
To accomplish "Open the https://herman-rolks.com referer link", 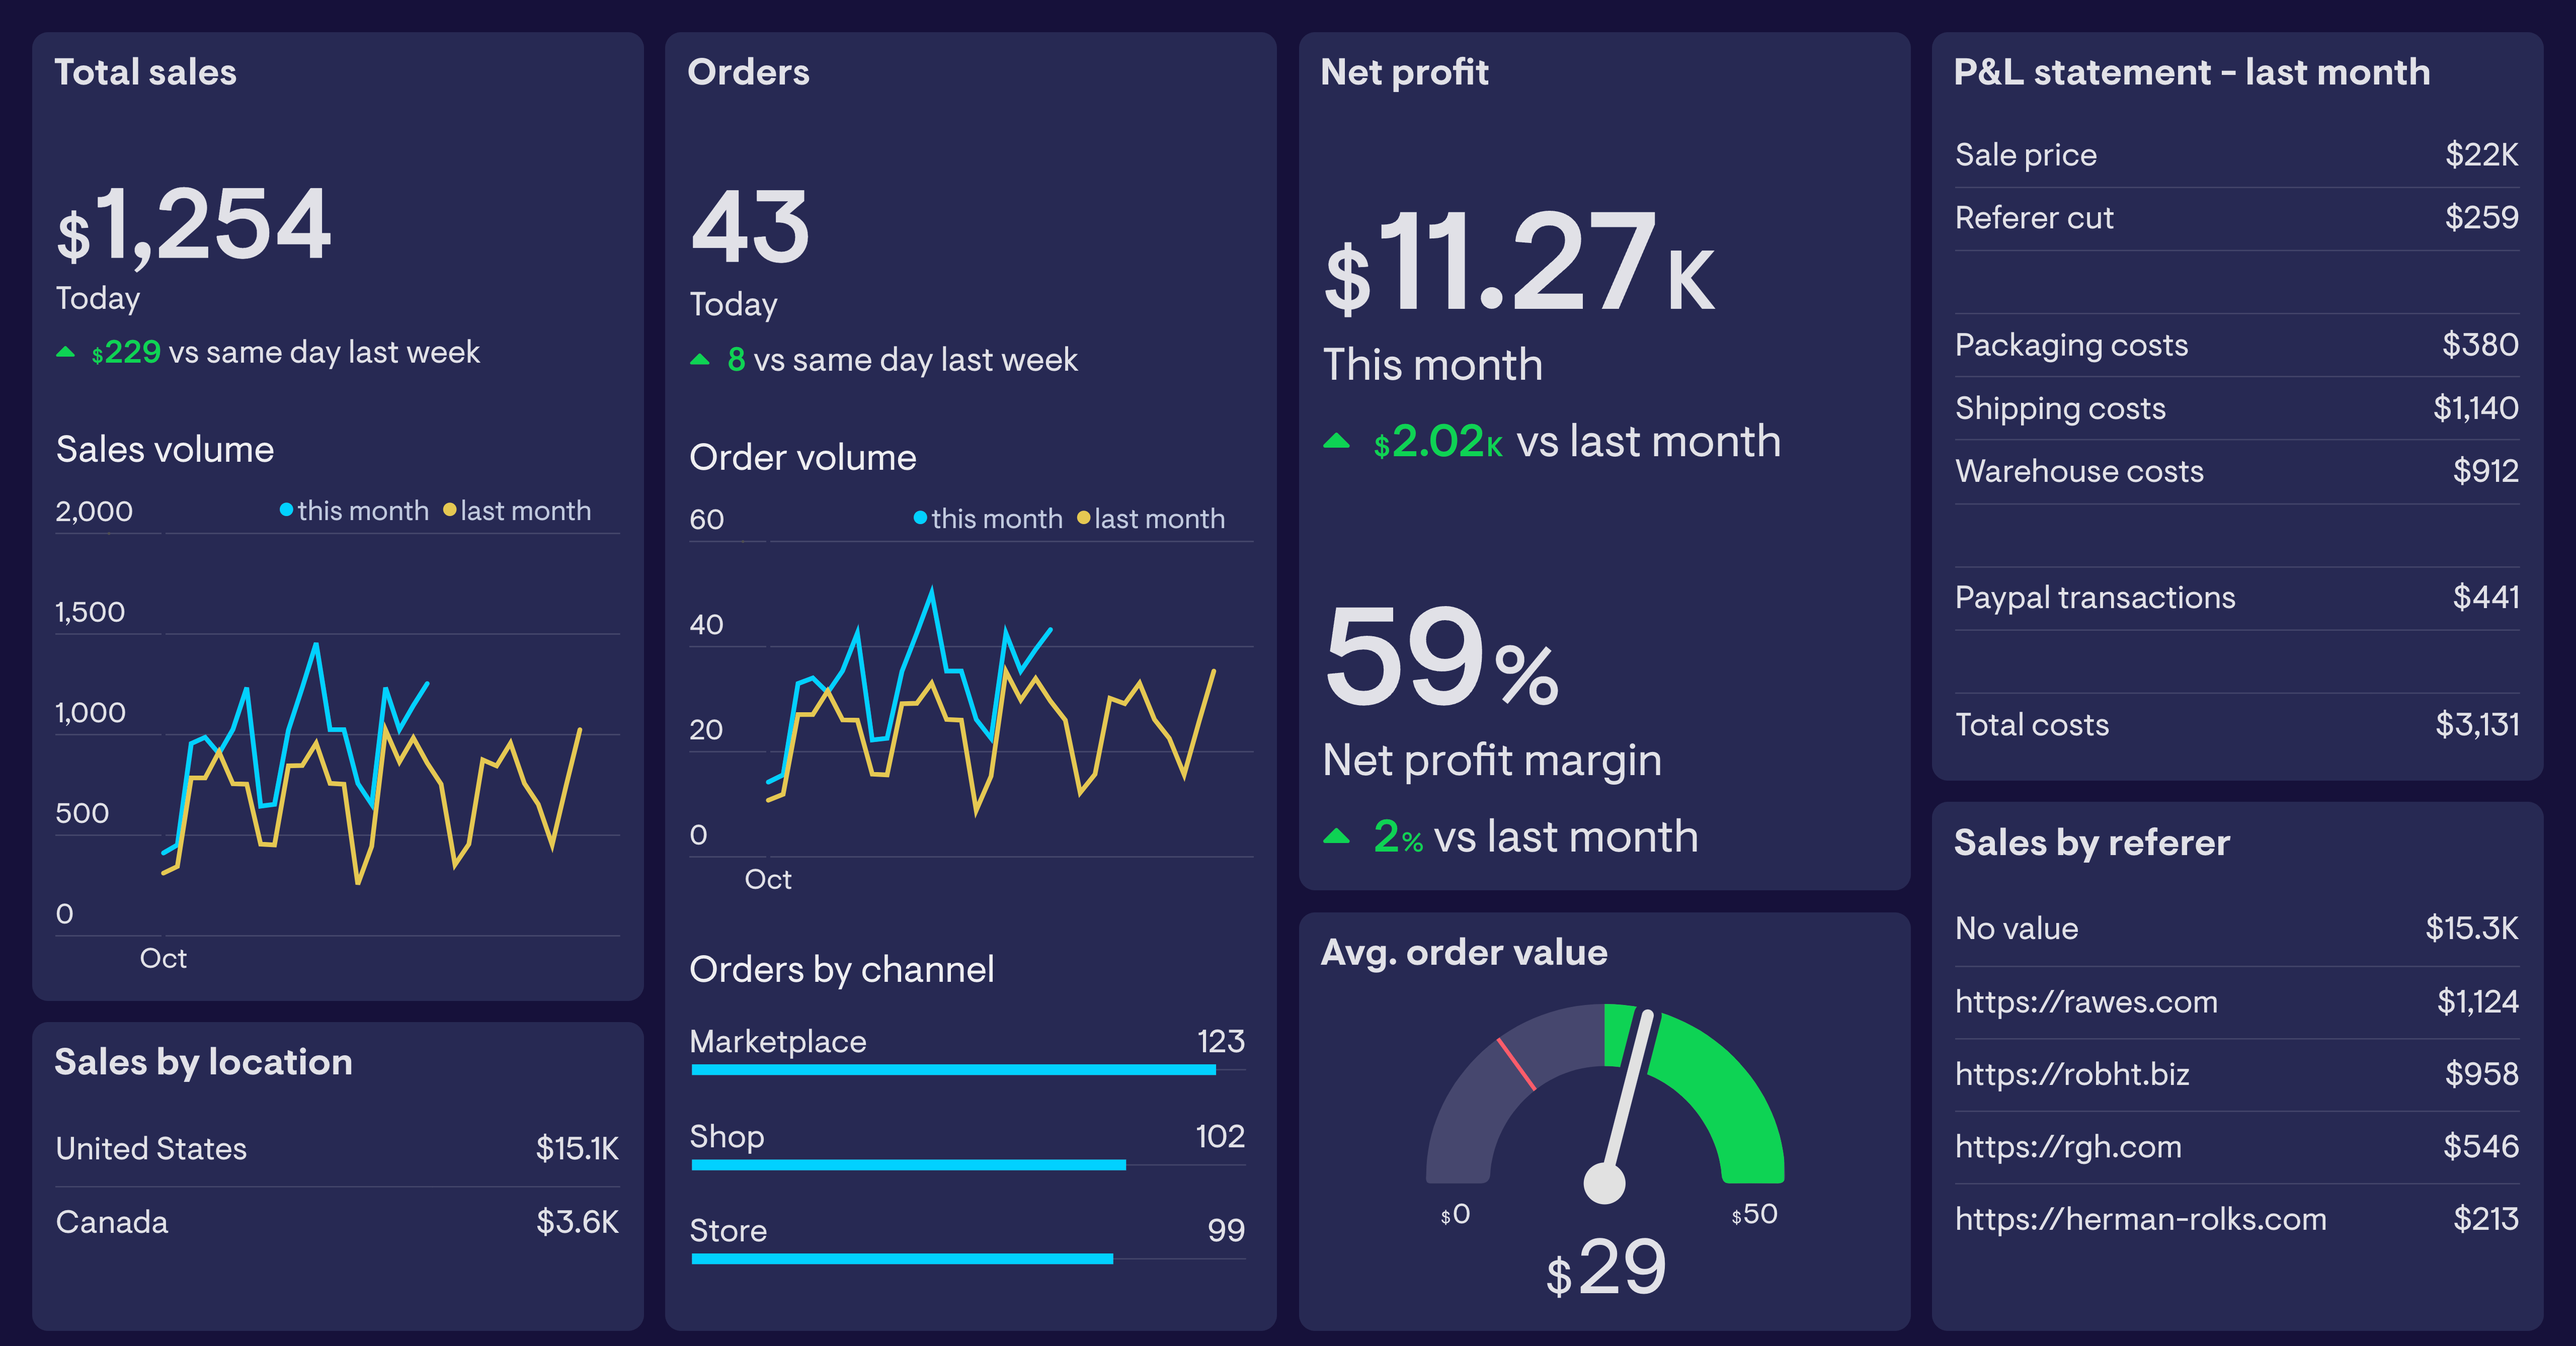I will [x=2141, y=1219].
